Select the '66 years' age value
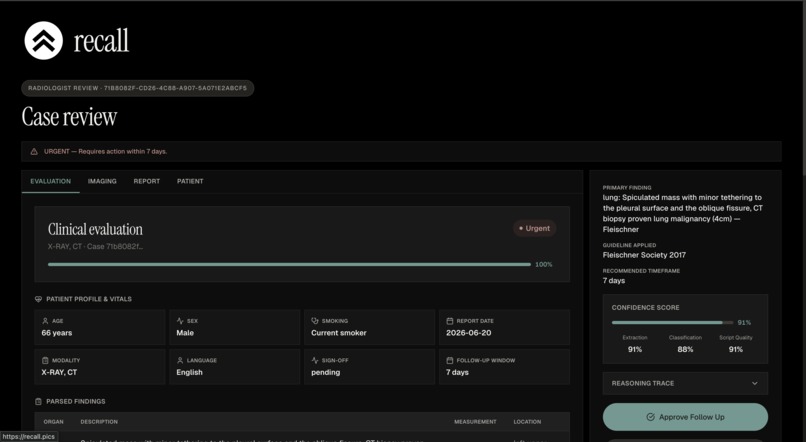806x442 pixels. point(57,333)
